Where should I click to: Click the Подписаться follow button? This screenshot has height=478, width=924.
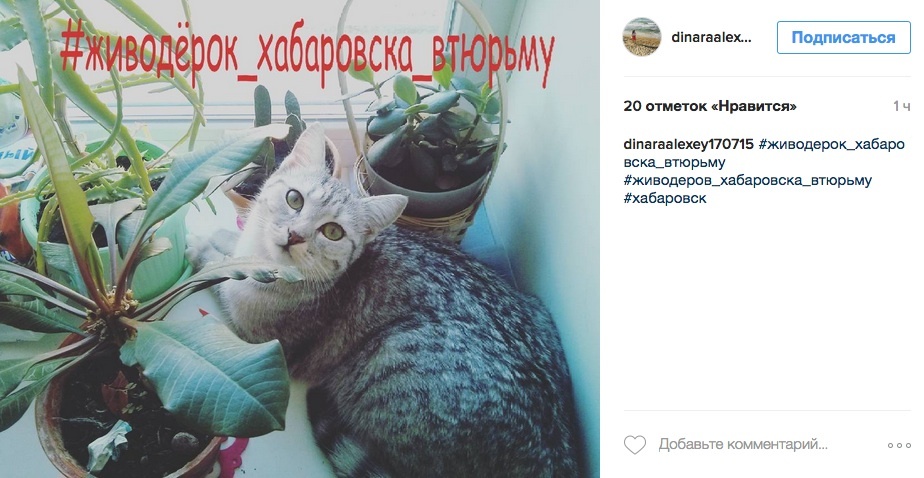[x=843, y=37]
